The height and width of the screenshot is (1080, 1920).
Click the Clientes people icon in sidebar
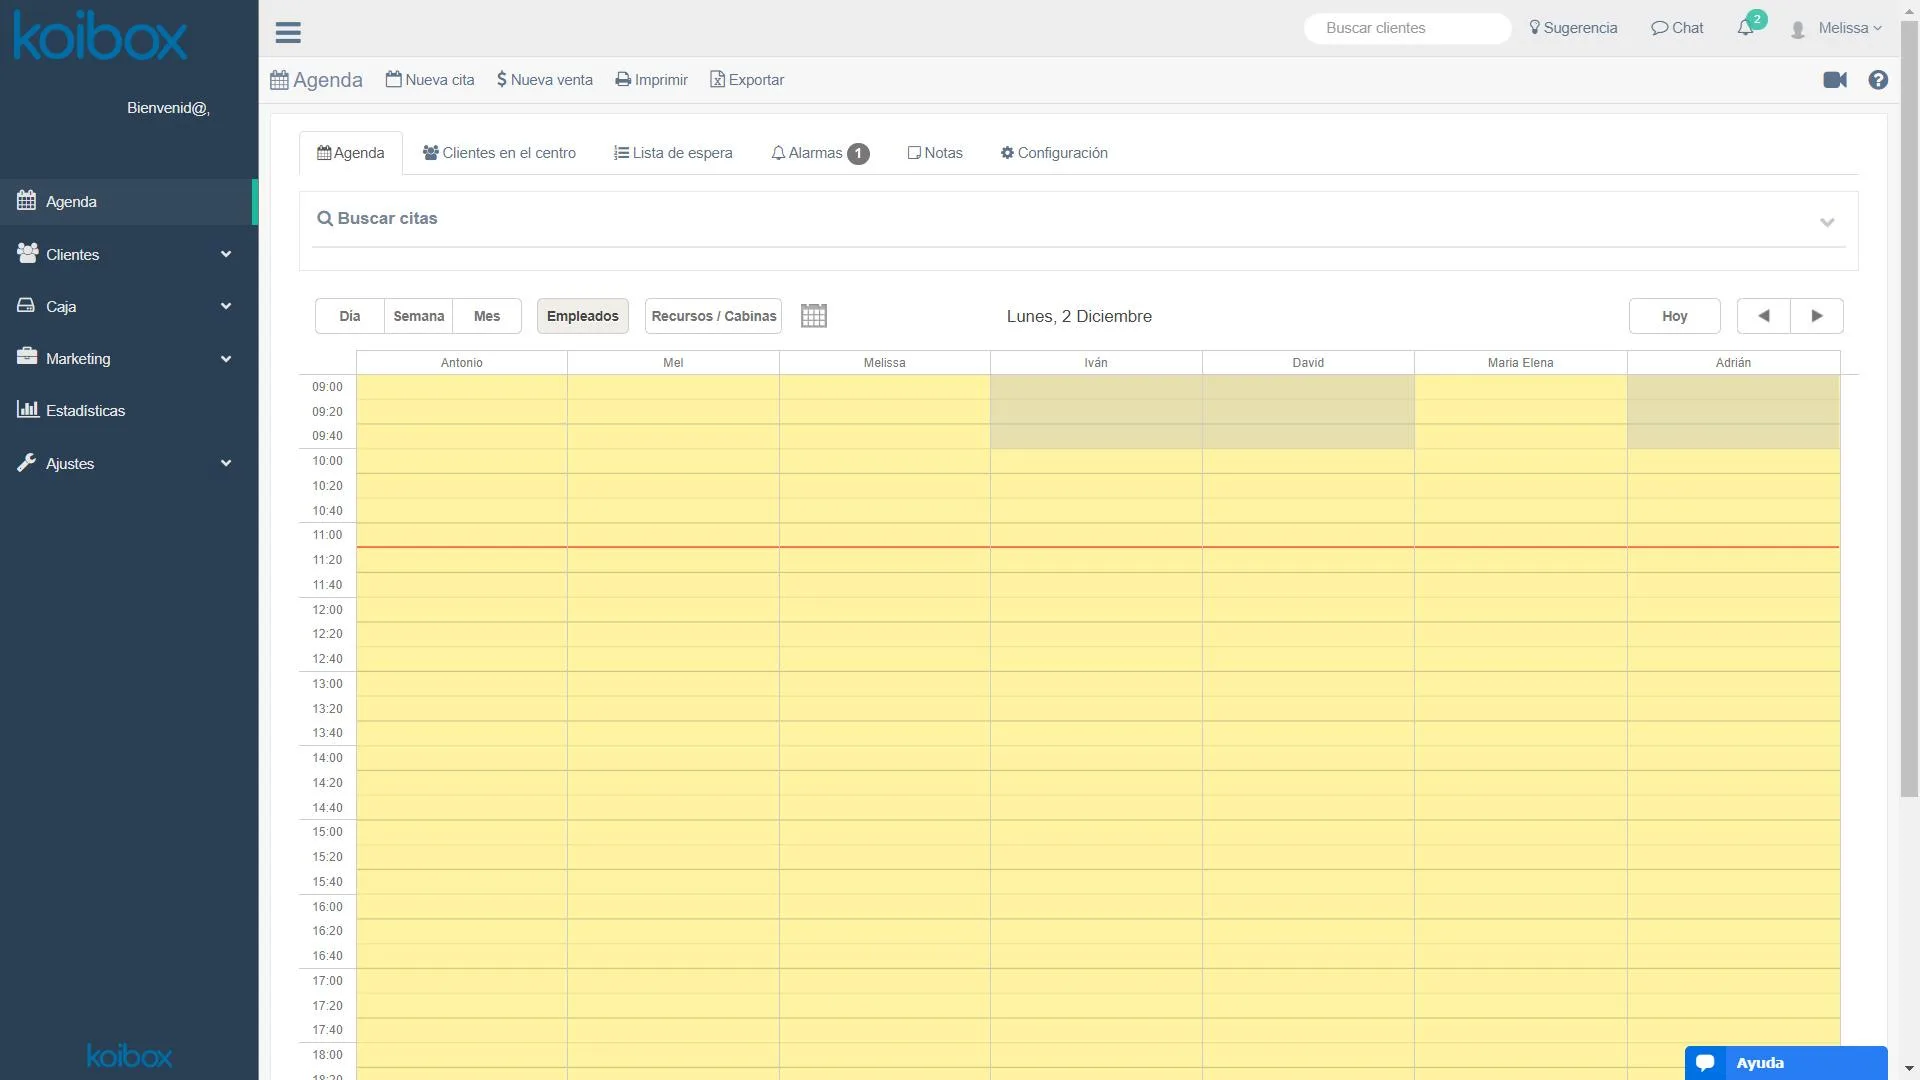point(27,254)
